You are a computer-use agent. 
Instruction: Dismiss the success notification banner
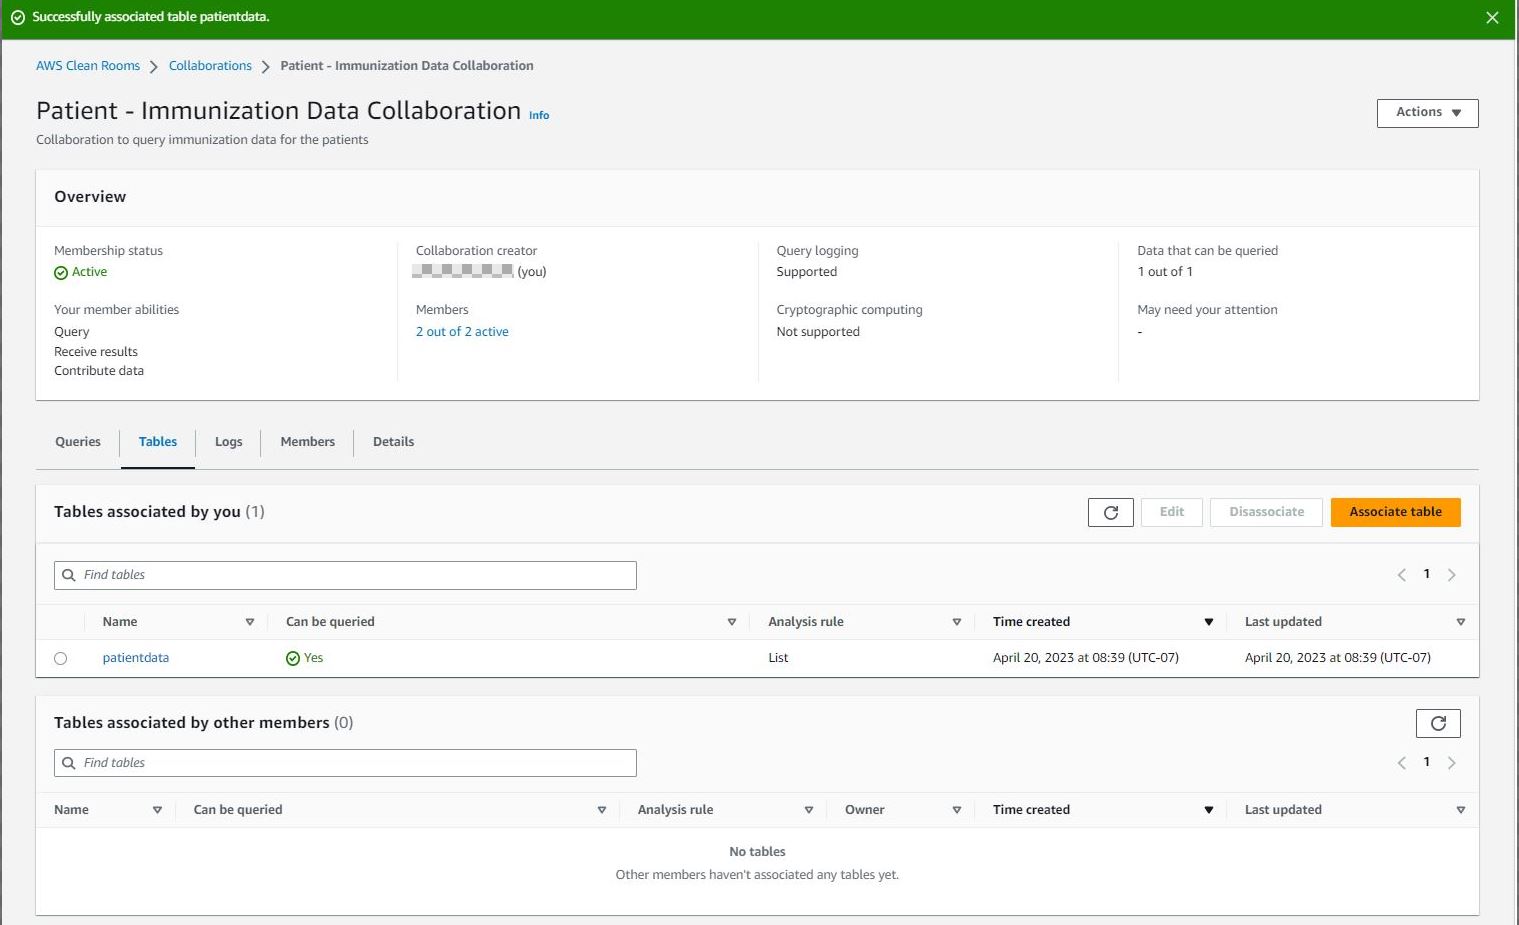1492,18
